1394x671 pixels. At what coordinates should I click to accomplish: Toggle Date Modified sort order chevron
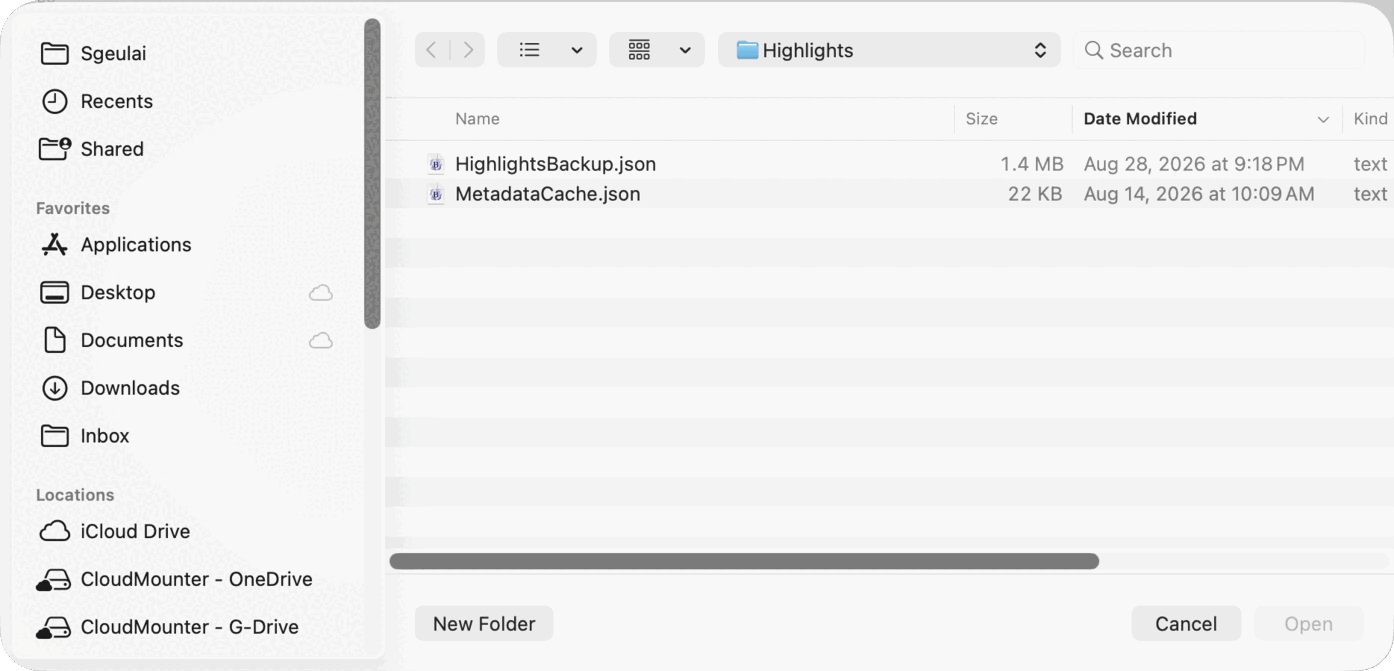1323,119
